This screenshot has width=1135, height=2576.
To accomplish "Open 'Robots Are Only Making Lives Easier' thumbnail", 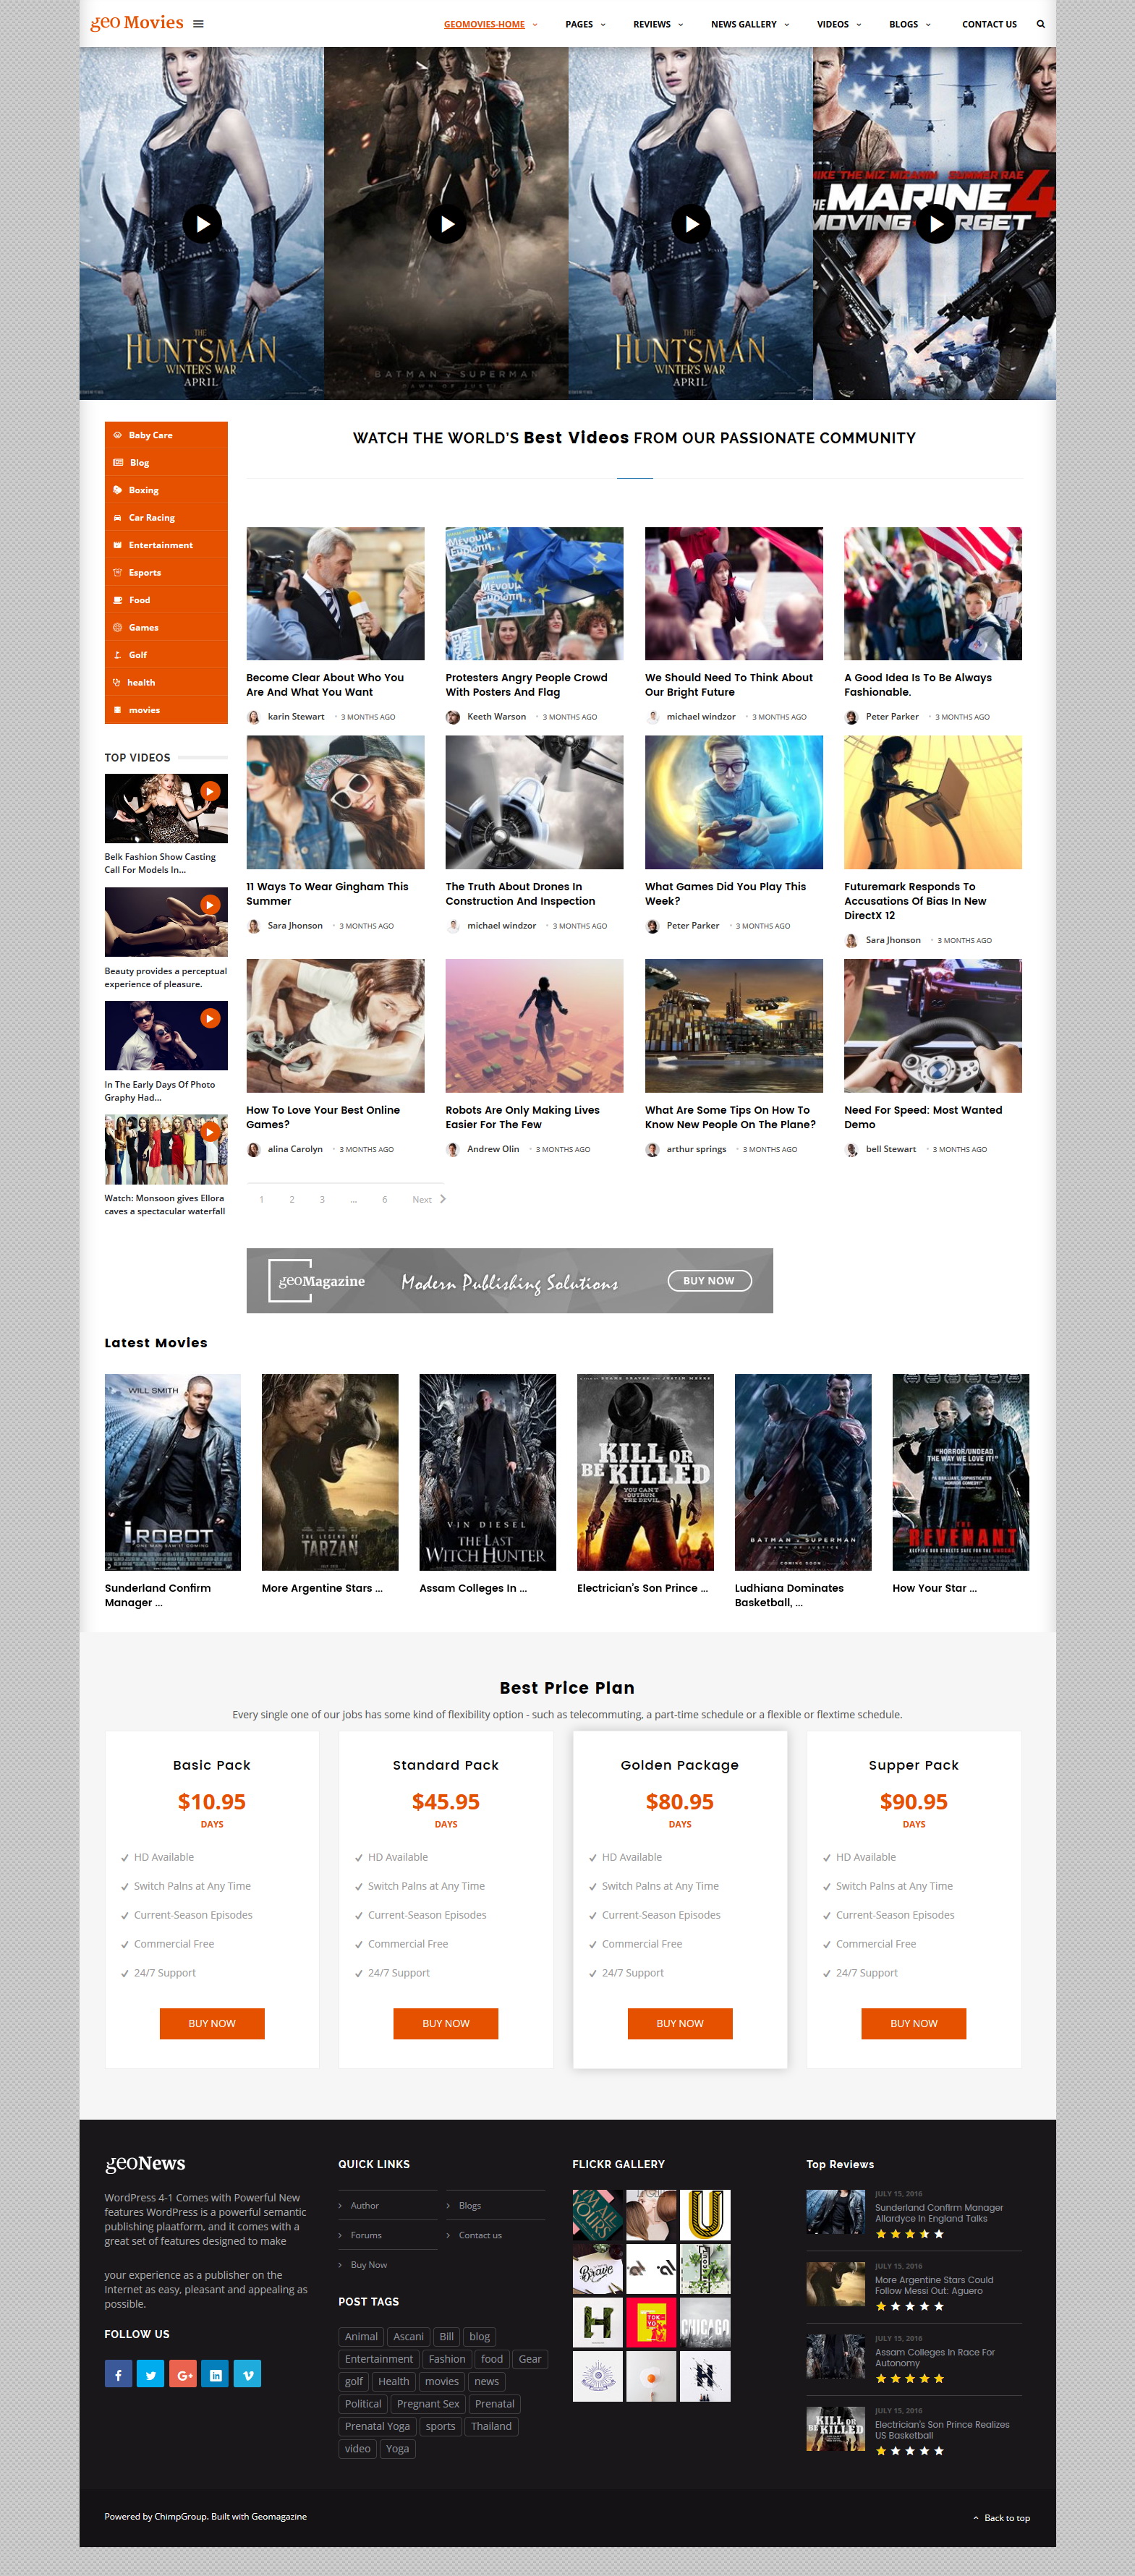I will 534,1026.
